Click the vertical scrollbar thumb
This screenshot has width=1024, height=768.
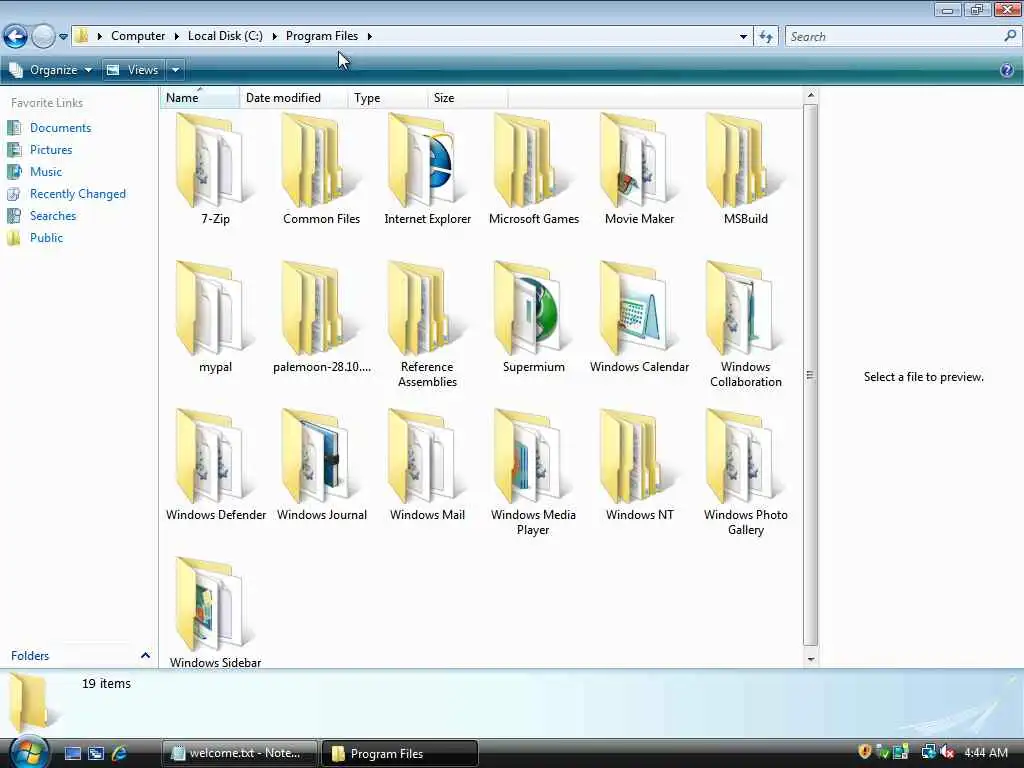point(810,375)
